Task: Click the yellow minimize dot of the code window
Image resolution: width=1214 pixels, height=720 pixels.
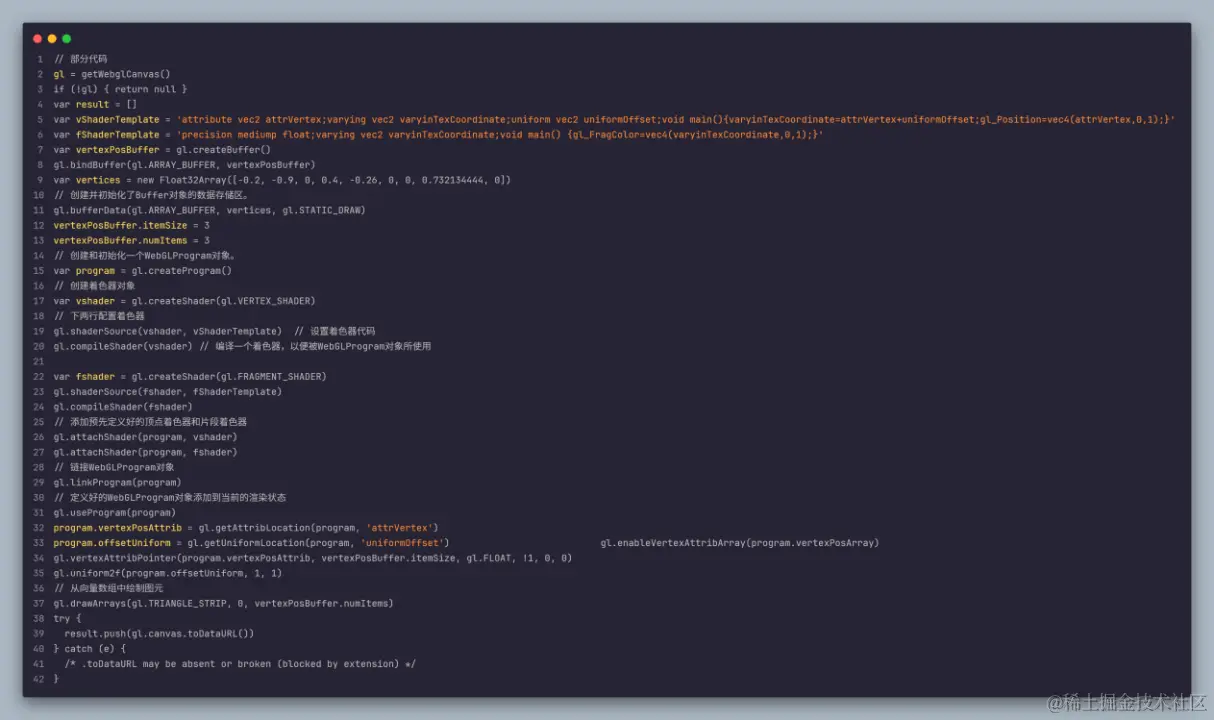Action: pos(52,39)
